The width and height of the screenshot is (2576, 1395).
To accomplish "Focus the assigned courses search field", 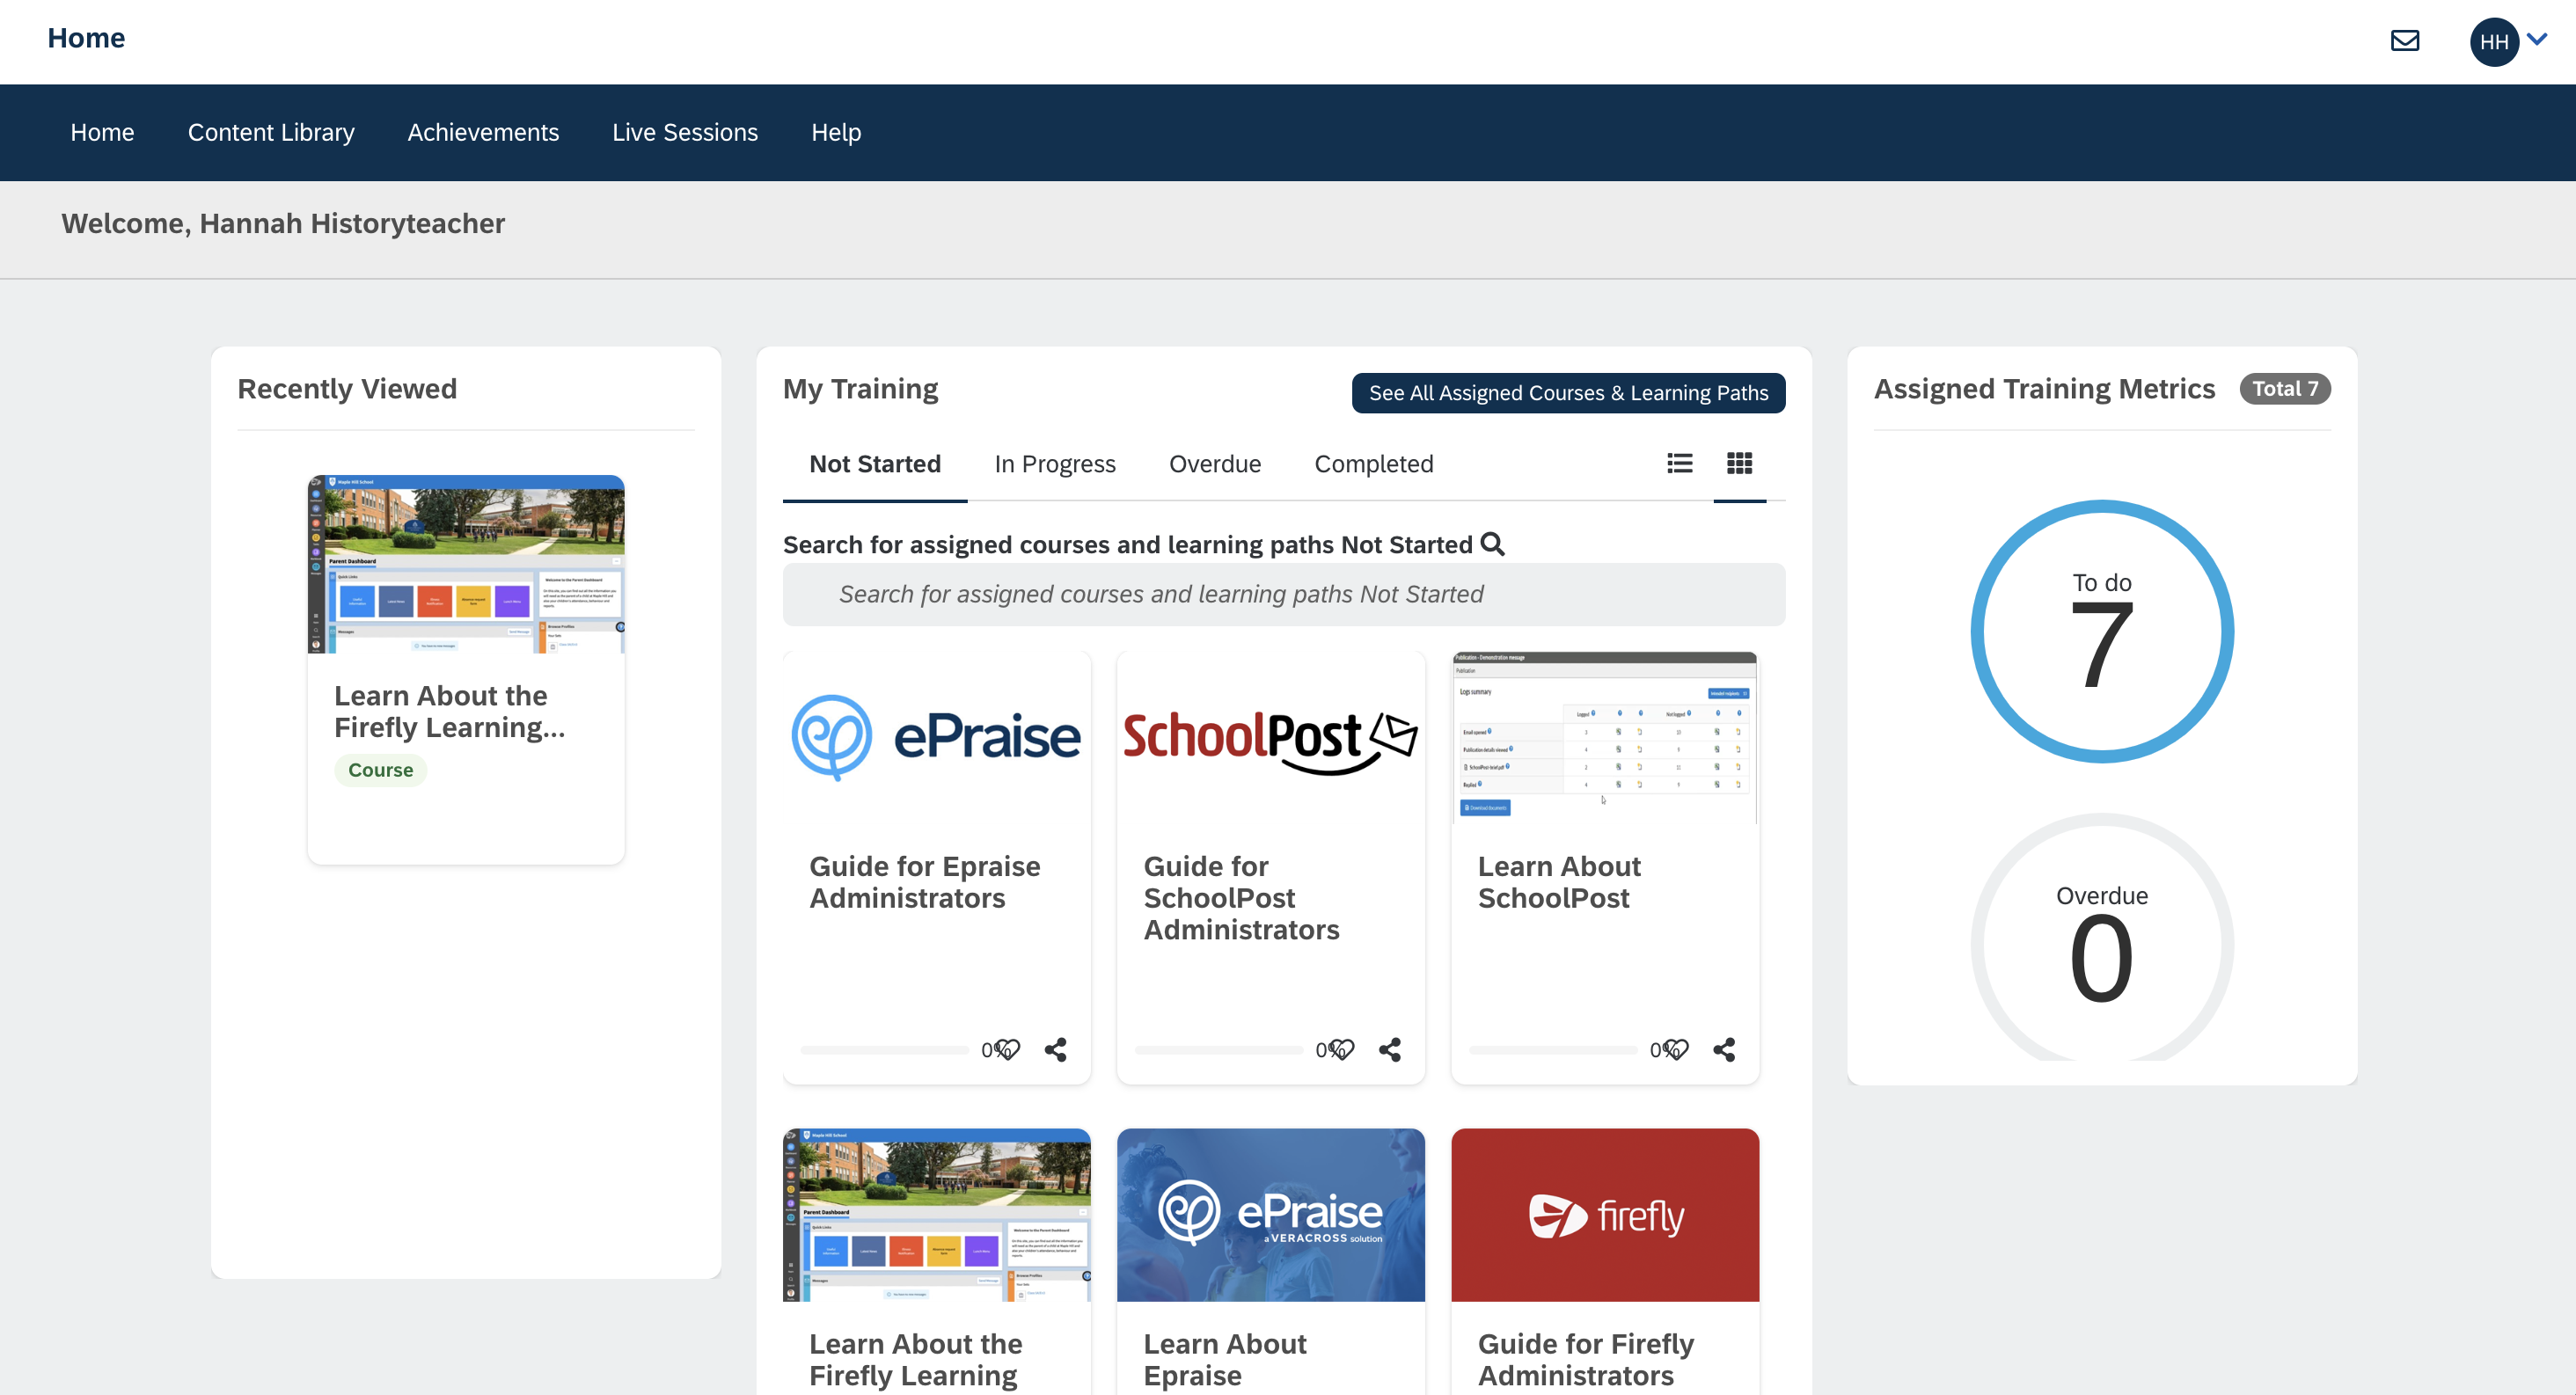I will coord(1284,594).
